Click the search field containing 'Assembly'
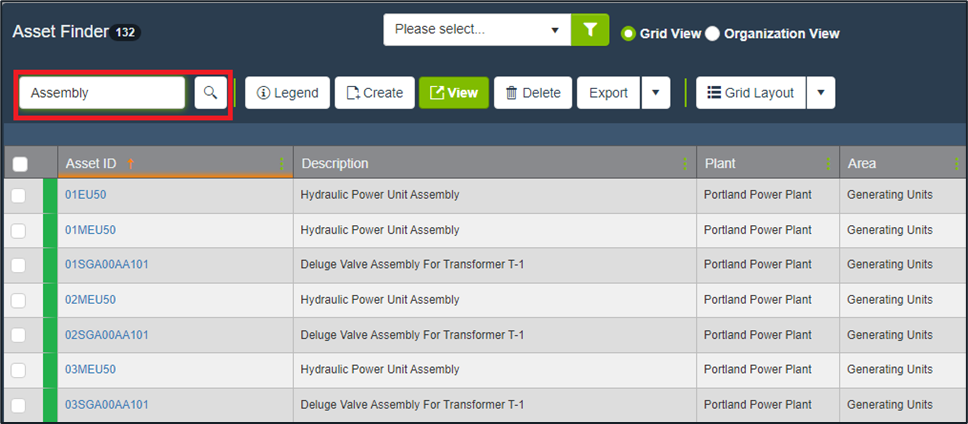Viewport: 968px width, 424px height. tap(102, 93)
